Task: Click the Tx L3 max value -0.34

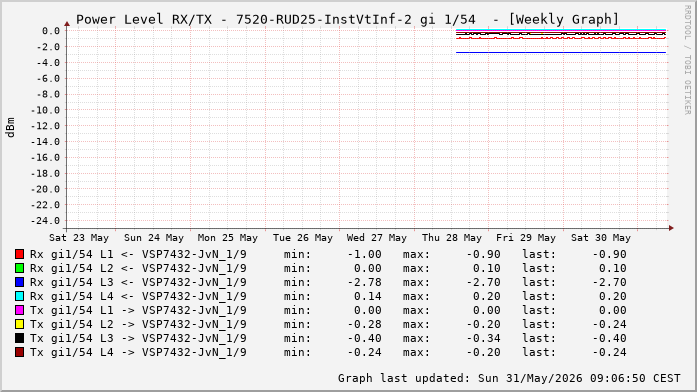Action: click(484, 338)
